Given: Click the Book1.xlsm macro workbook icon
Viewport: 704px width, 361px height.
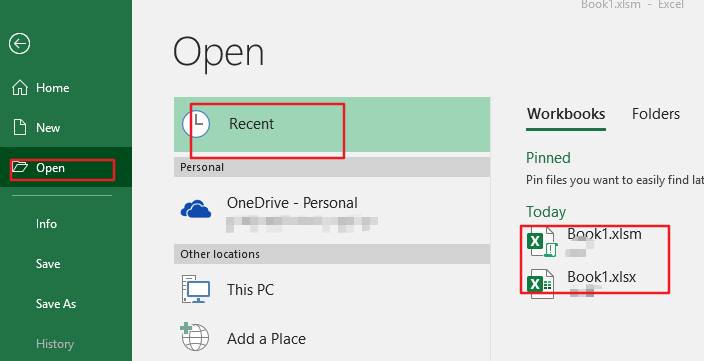Looking at the screenshot, I should [x=541, y=242].
